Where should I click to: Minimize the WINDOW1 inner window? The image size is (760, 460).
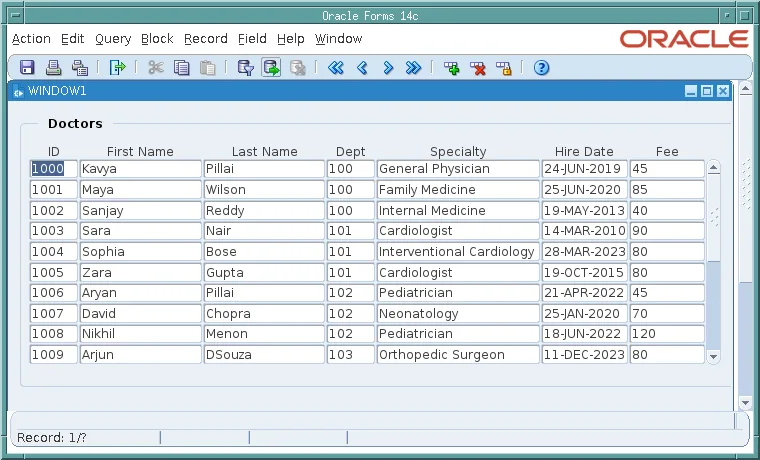(691, 91)
